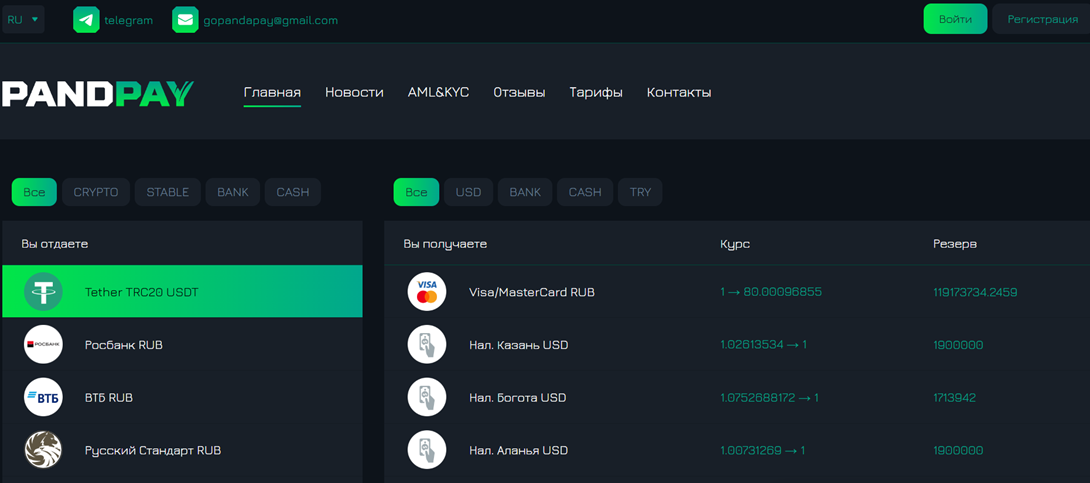
Task: Select the CASH filter beside STABLE
Action: coord(293,193)
